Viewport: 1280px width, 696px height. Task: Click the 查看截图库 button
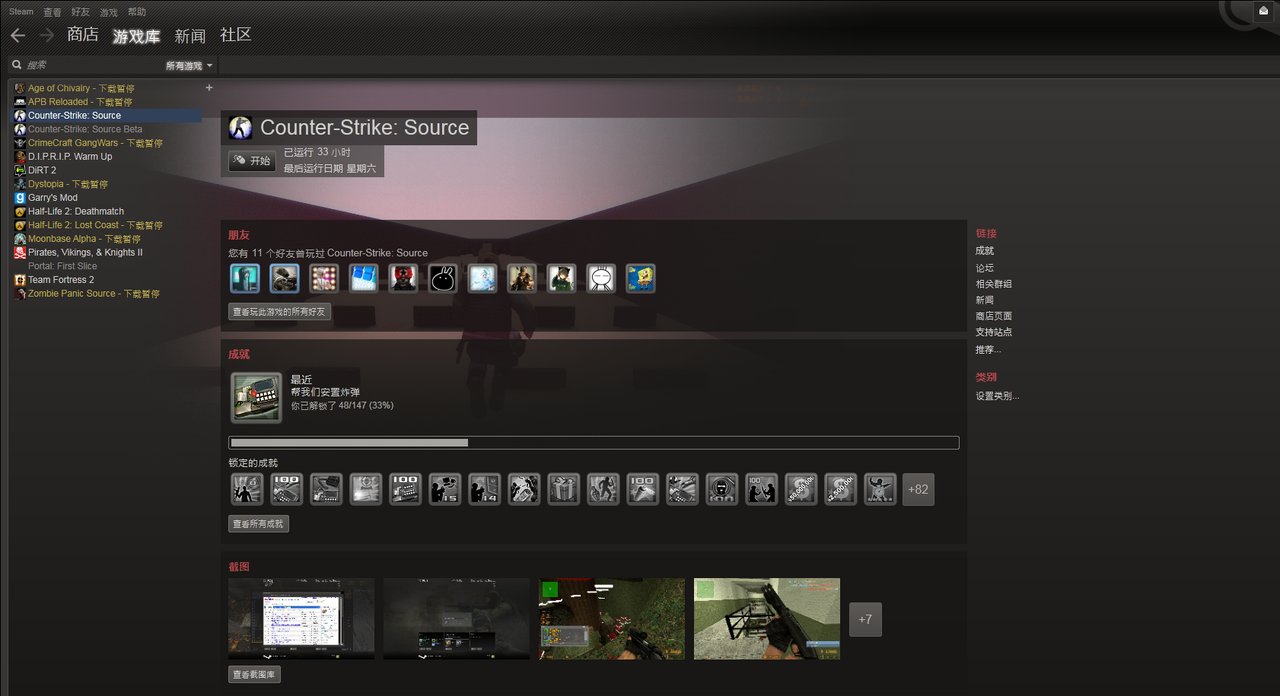point(255,675)
